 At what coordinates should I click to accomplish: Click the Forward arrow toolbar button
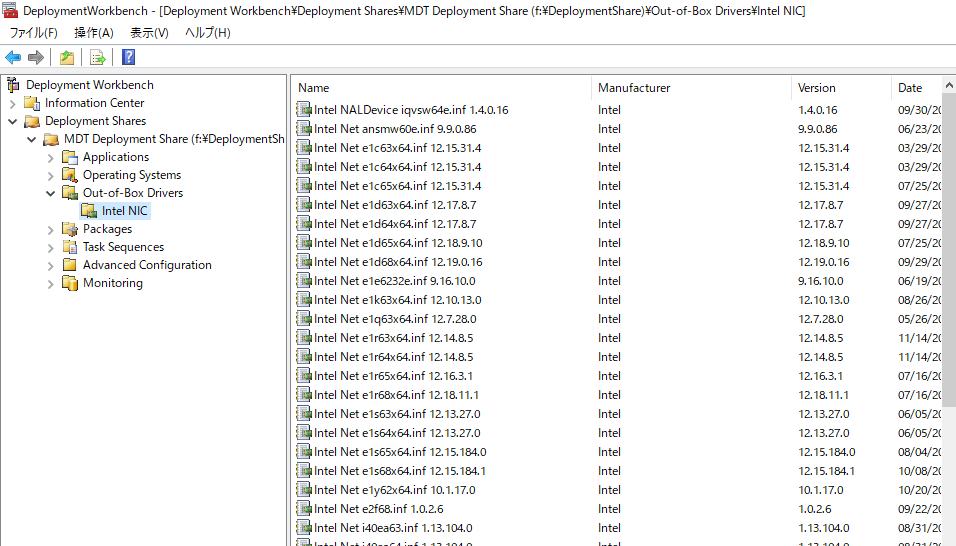[36, 57]
